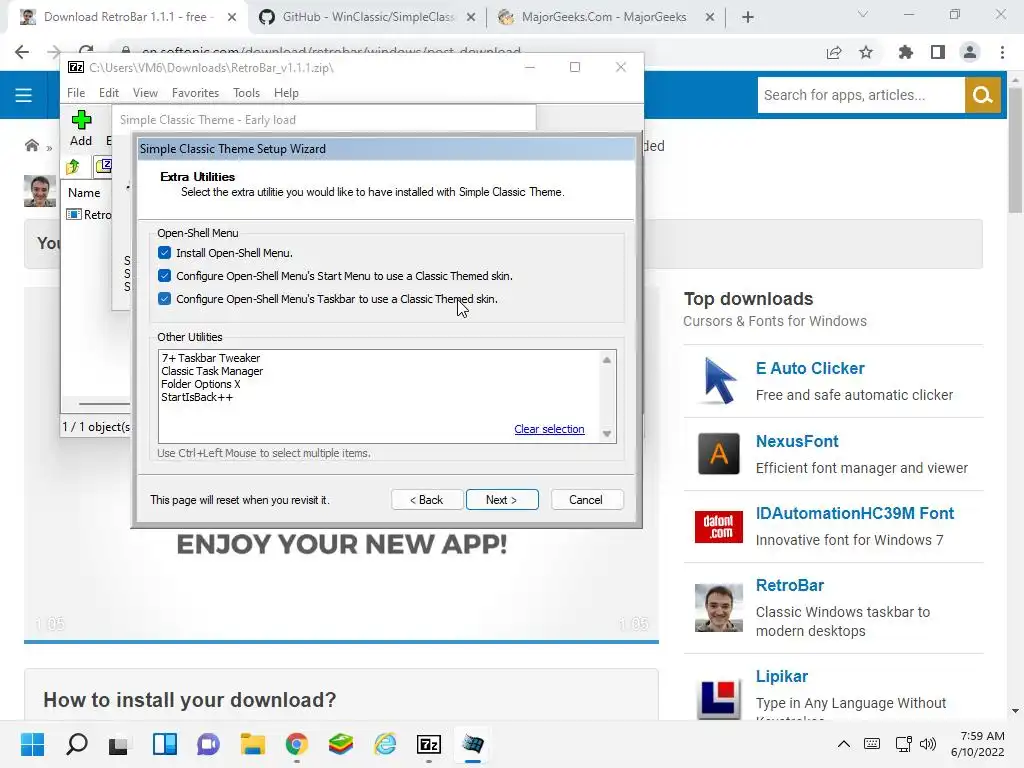The height and width of the screenshot is (768, 1024).
Task: Click E Auto Clicker cursor icon
Action: [718, 381]
